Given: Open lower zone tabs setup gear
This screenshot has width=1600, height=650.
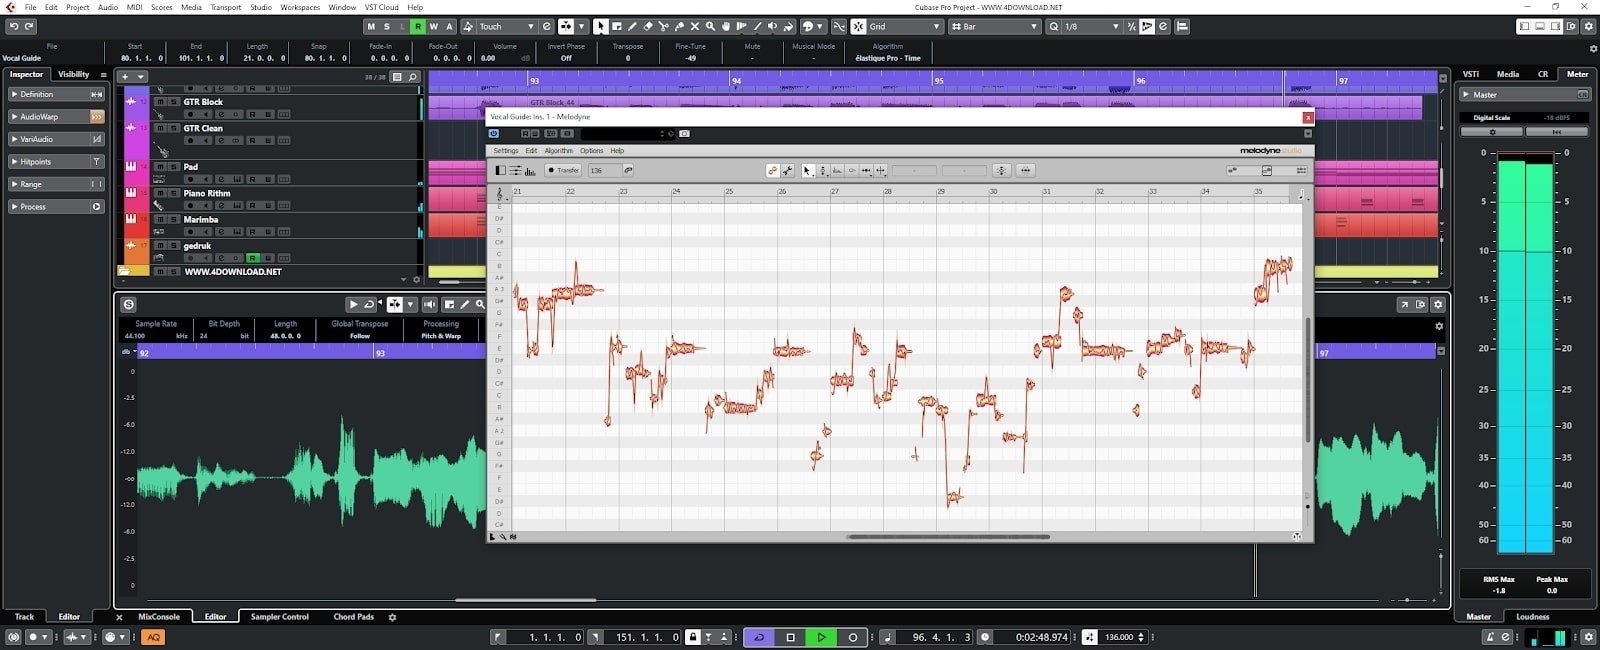Looking at the screenshot, I should click(392, 617).
